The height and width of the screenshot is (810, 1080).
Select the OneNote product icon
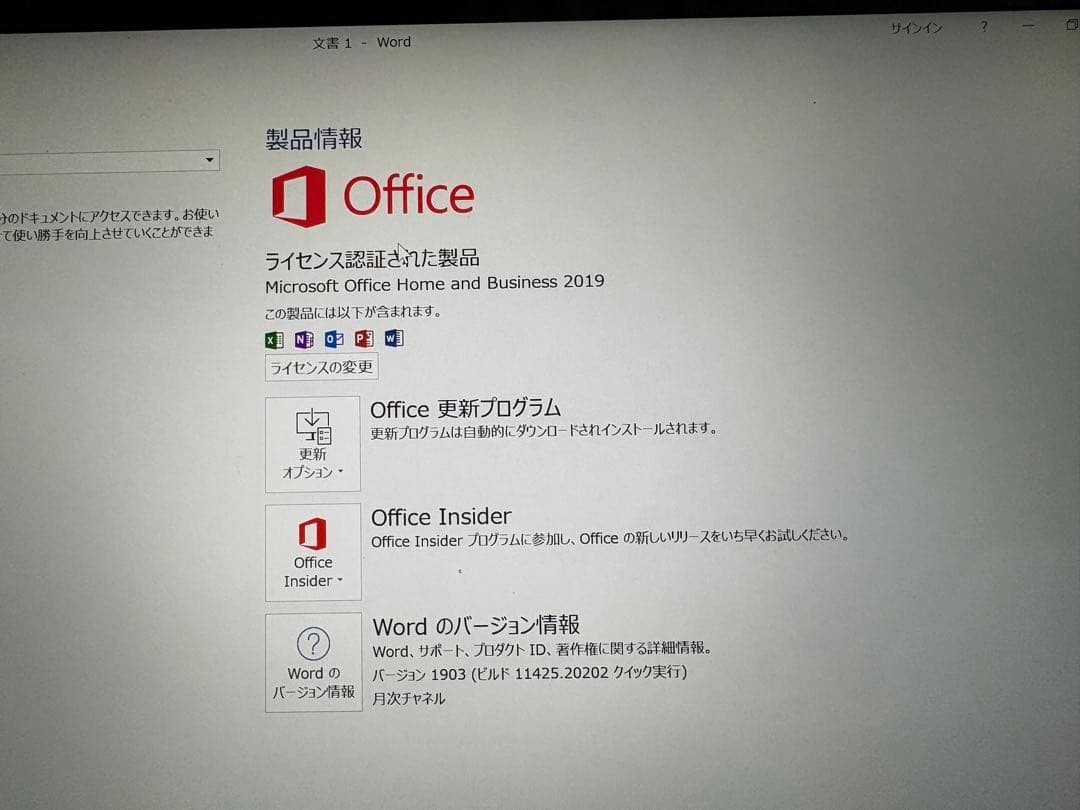pyautogui.click(x=303, y=339)
